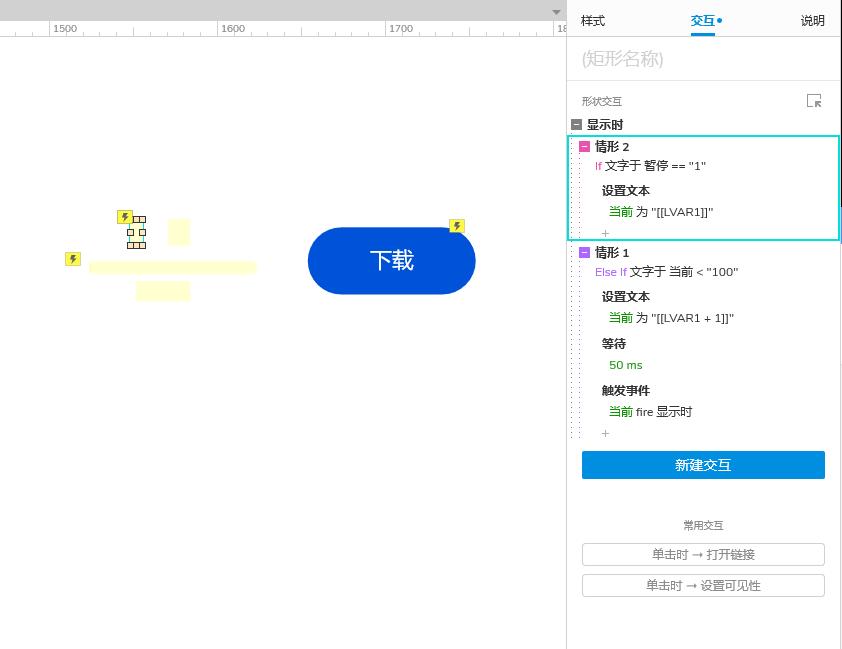The width and height of the screenshot is (842, 649).
Task: Select the blue 下载 button on canvas
Action: 391,261
